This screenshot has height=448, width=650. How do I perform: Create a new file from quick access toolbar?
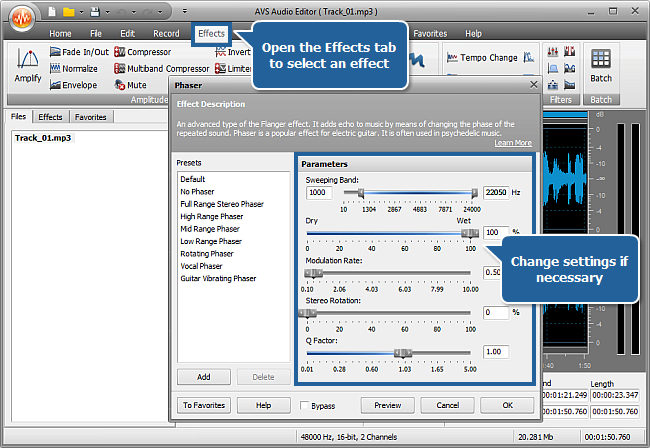(x=52, y=12)
